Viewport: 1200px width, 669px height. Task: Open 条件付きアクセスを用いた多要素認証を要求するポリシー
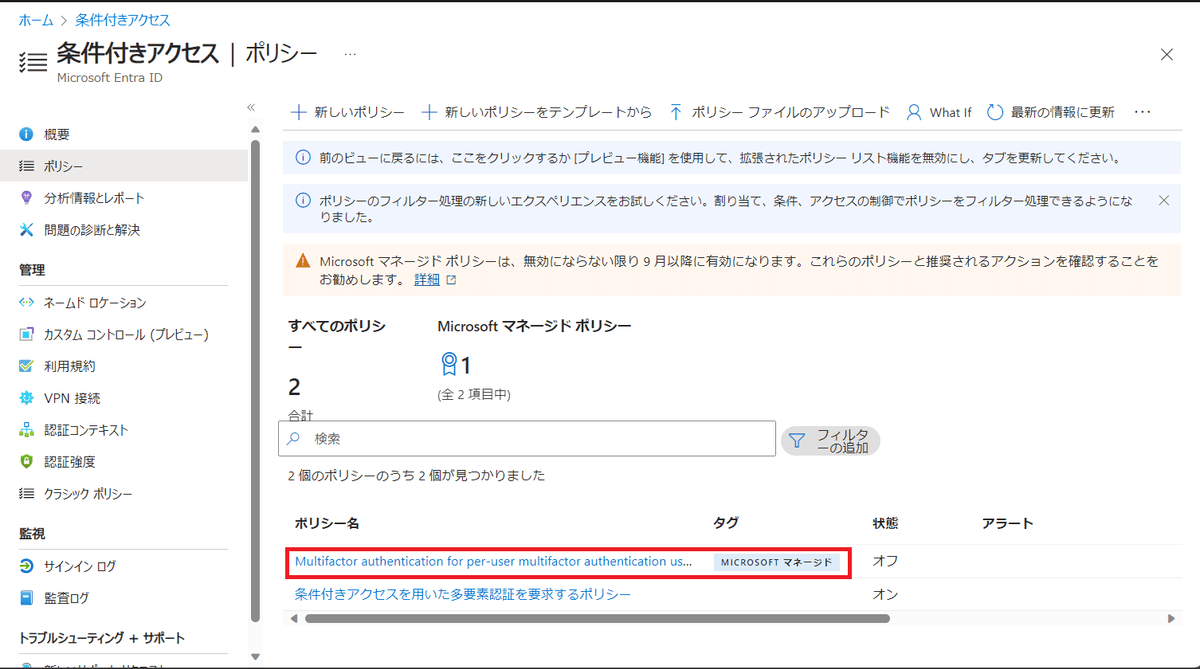click(463, 594)
